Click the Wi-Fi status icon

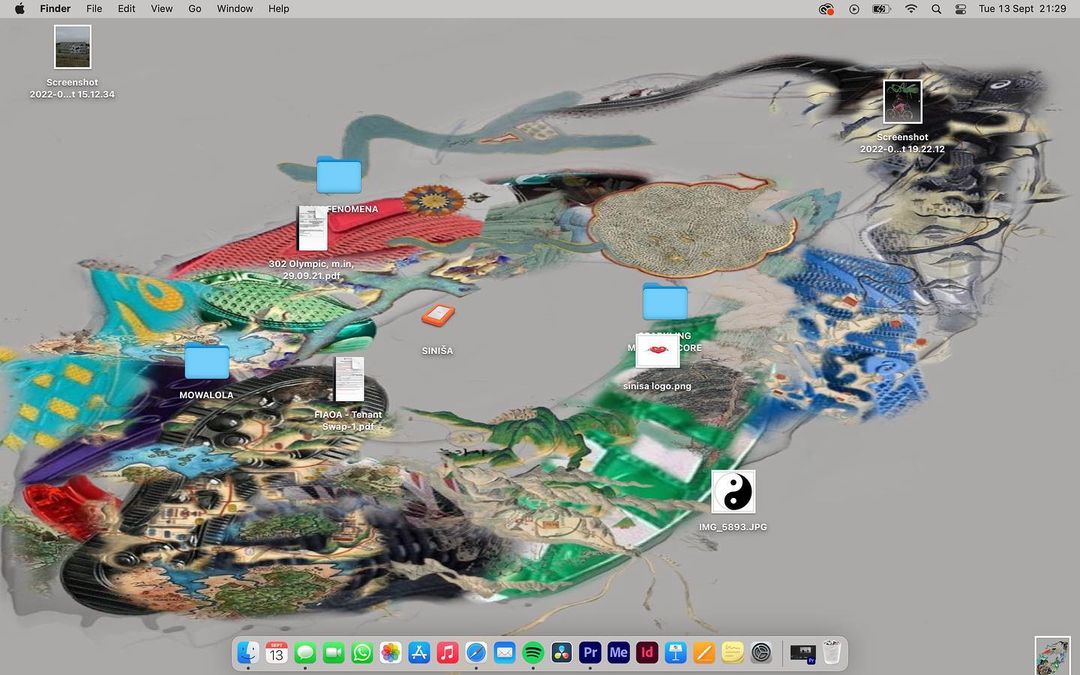click(911, 9)
